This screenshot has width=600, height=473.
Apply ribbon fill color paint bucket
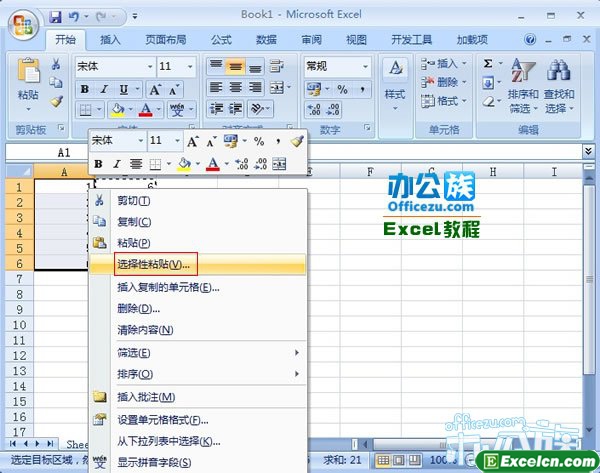(117, 110)
